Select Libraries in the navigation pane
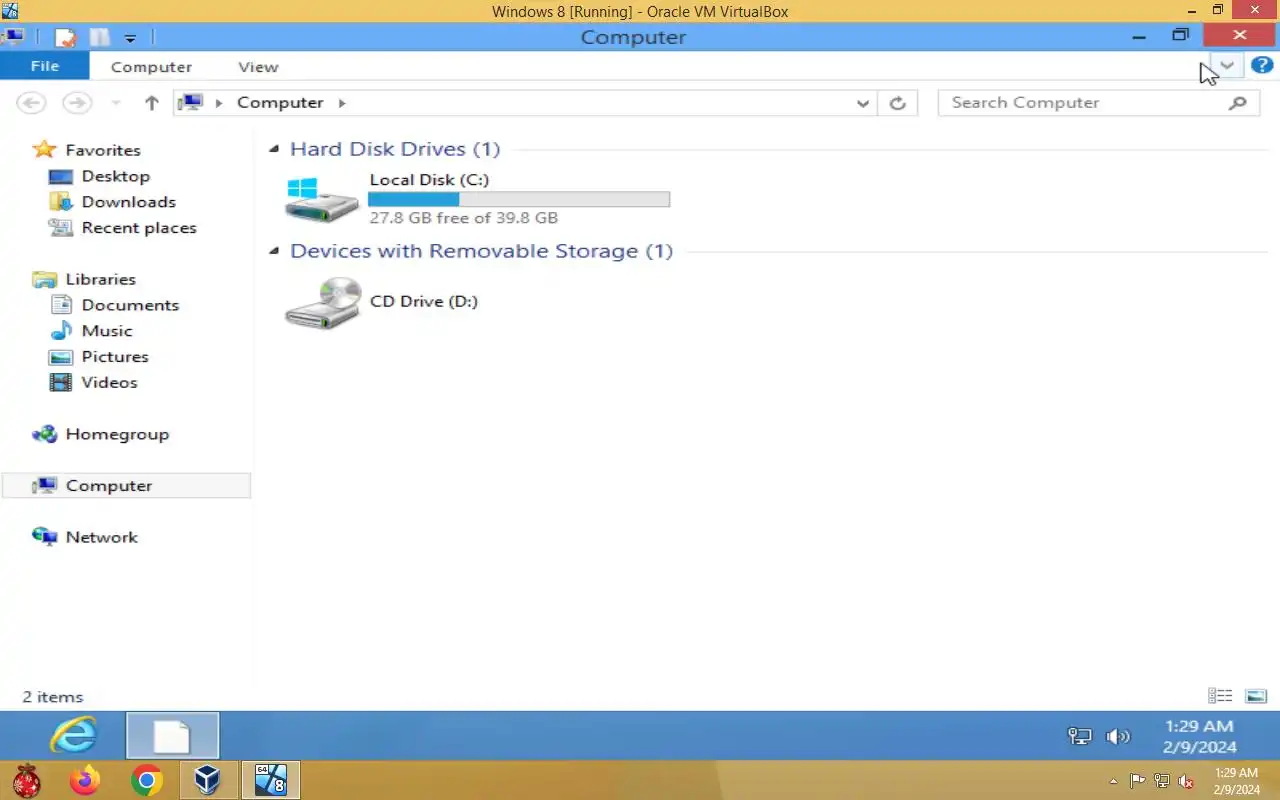This screenshot has width=1280, height=800. (100, 279)
